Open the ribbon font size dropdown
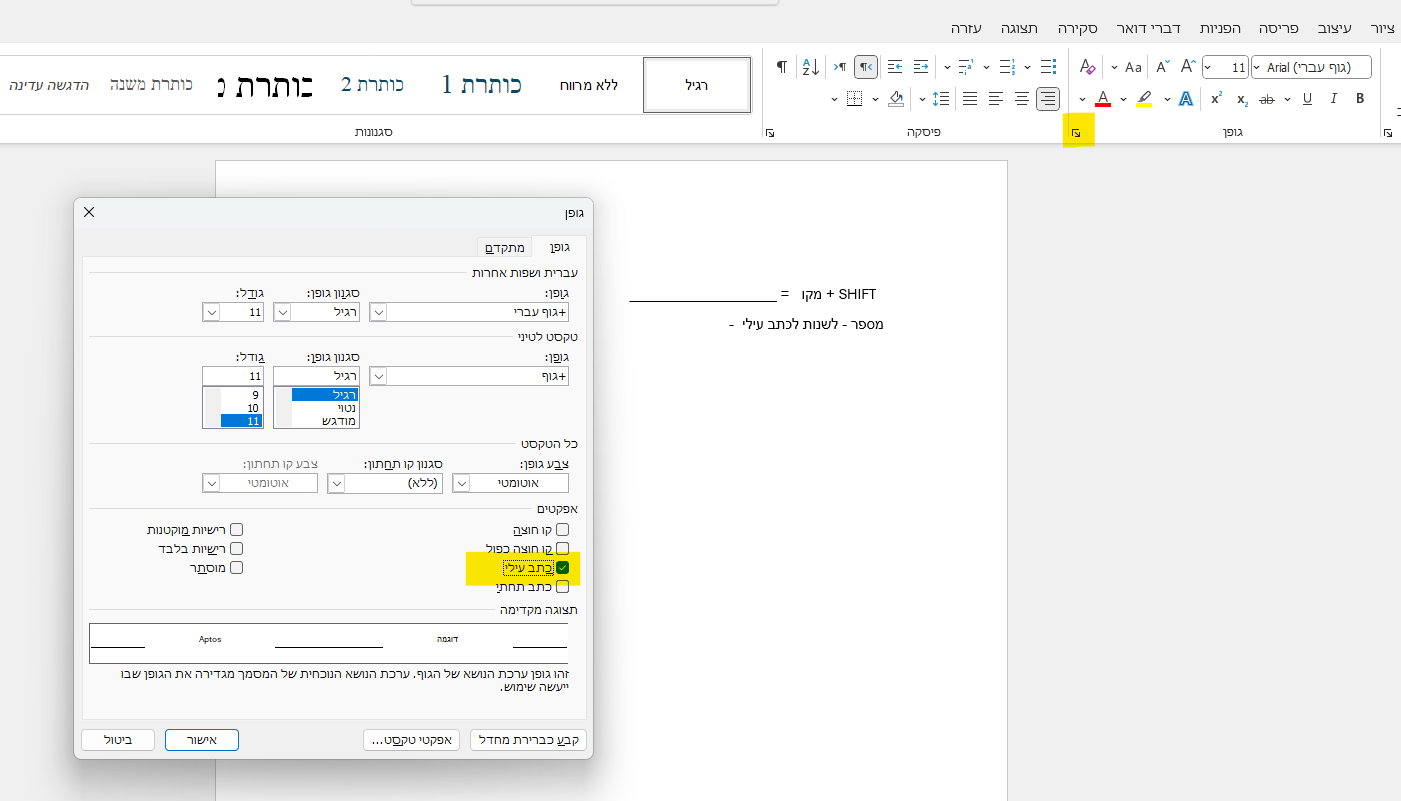Screen dimensions: 1401x801 (1209, 67)
